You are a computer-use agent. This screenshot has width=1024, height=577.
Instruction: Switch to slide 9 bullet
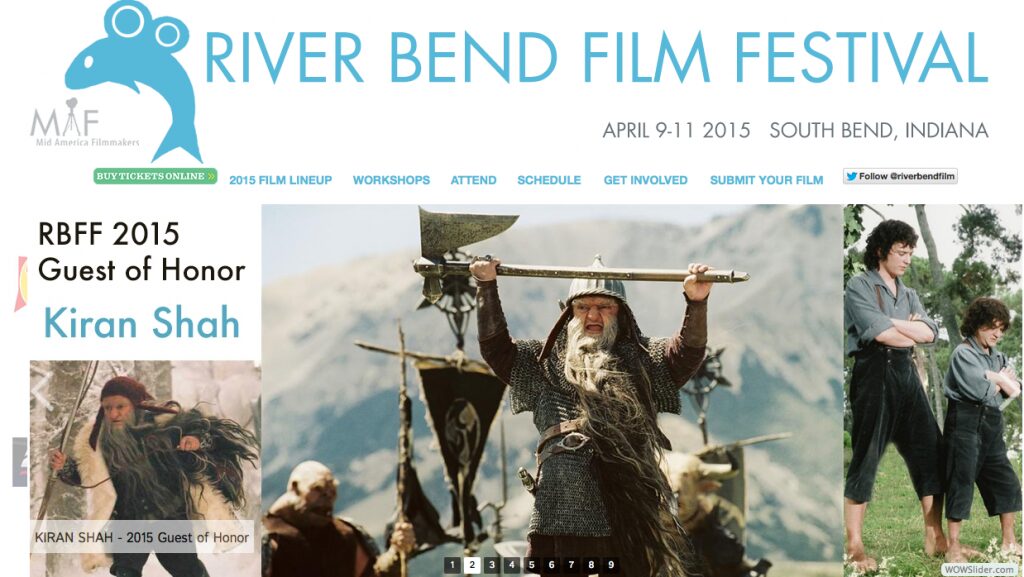pyautogui.click(x=611, y=565)
